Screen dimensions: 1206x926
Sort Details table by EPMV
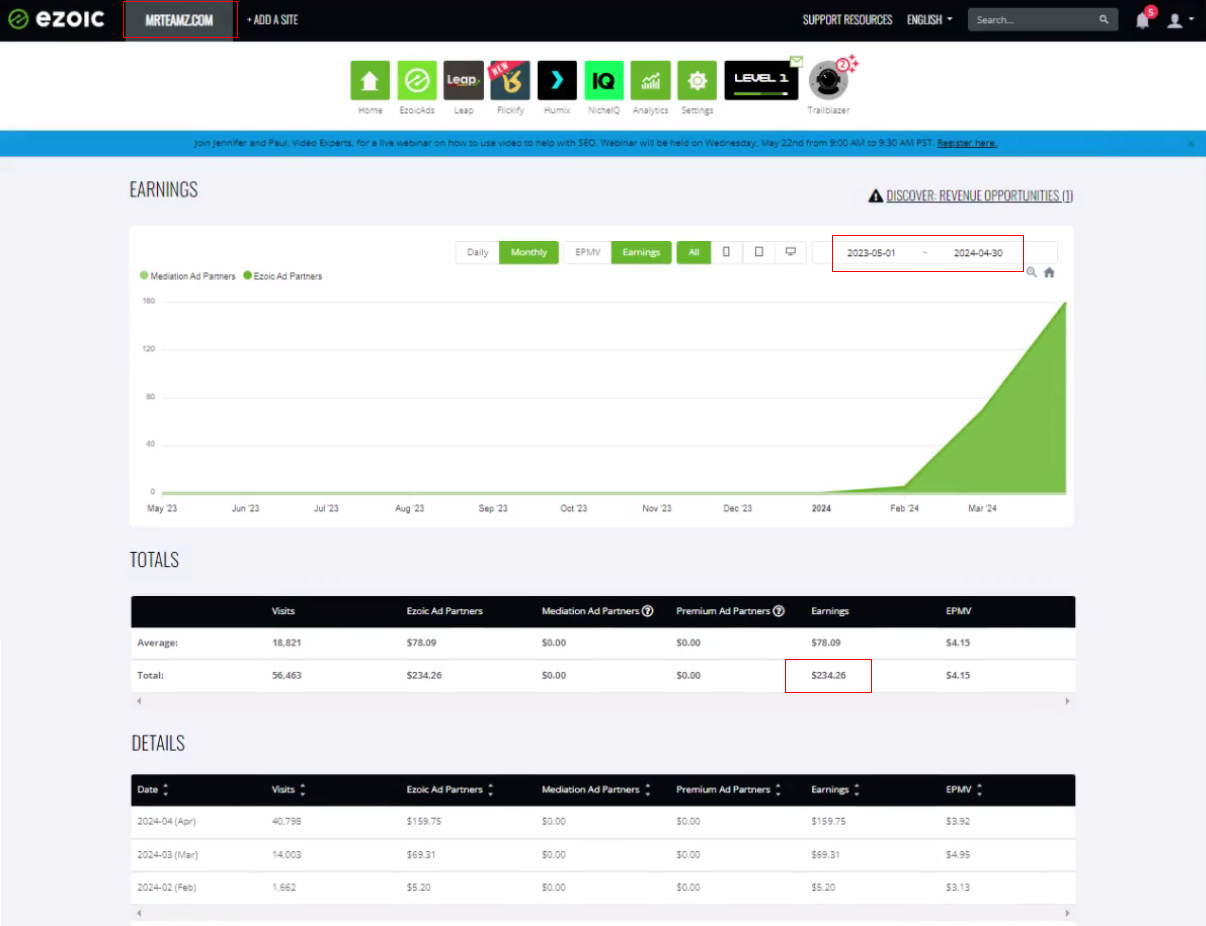coord(964,790)
